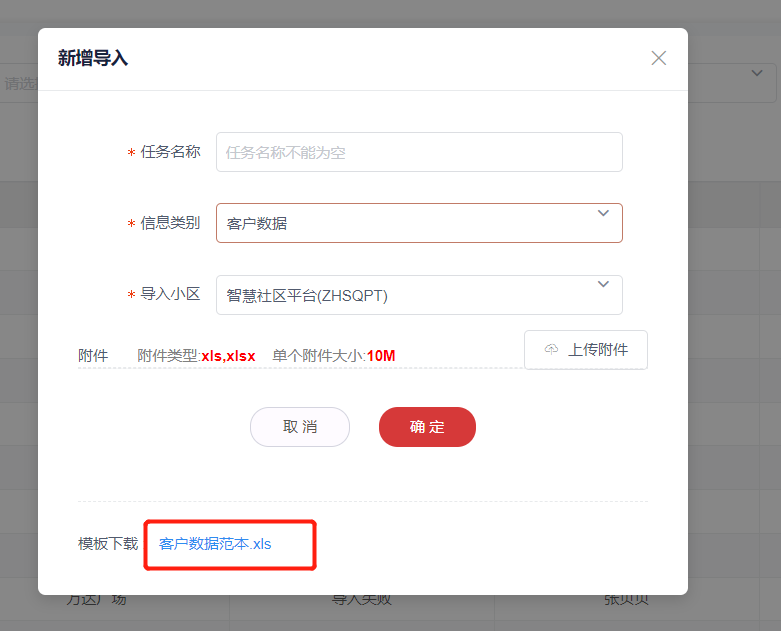Click the 信息类别 field label
Screen dimensions: 781x631
[x=170, y=223]
